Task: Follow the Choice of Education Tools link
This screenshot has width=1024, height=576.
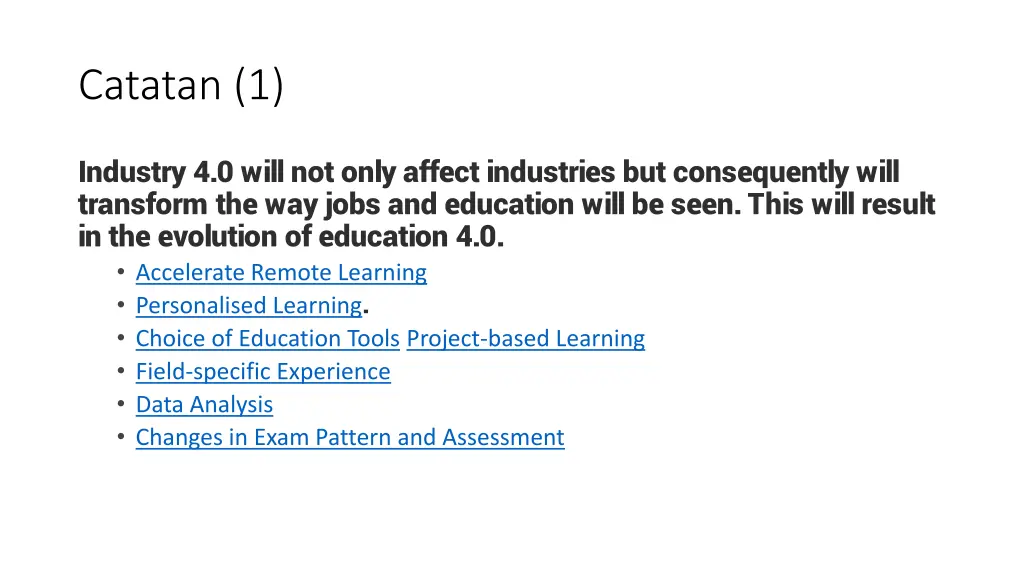Action: pos(268,338)
